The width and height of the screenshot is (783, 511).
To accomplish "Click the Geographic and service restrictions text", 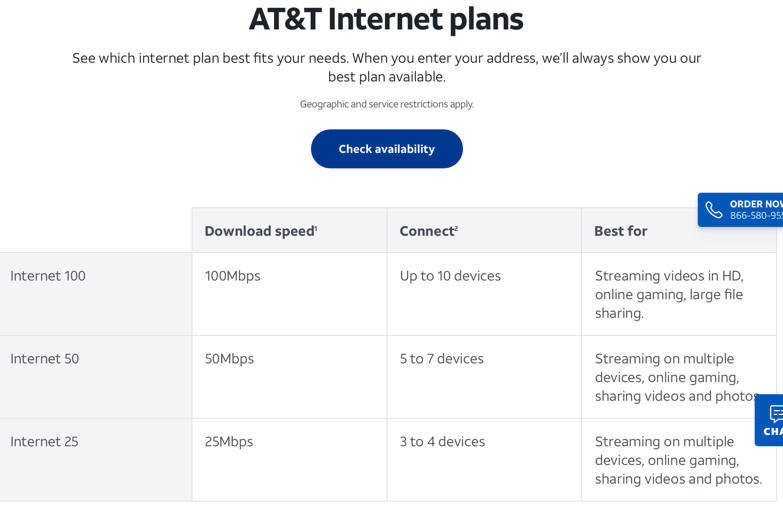I will coord(387,104).
